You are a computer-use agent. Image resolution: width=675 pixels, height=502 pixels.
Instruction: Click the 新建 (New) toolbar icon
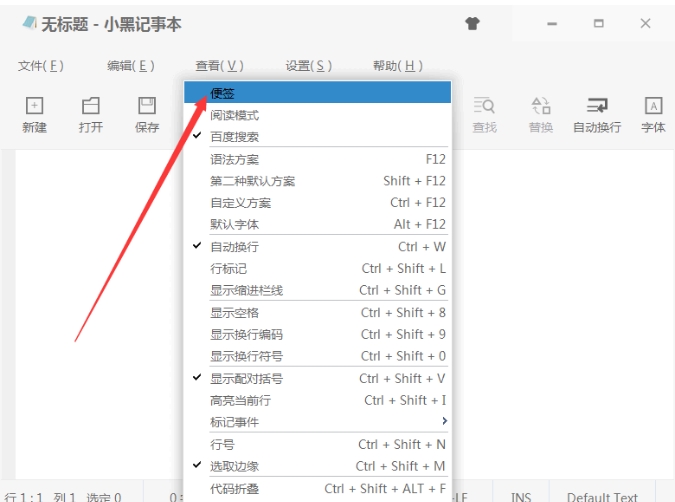click(x=34, y=114)
